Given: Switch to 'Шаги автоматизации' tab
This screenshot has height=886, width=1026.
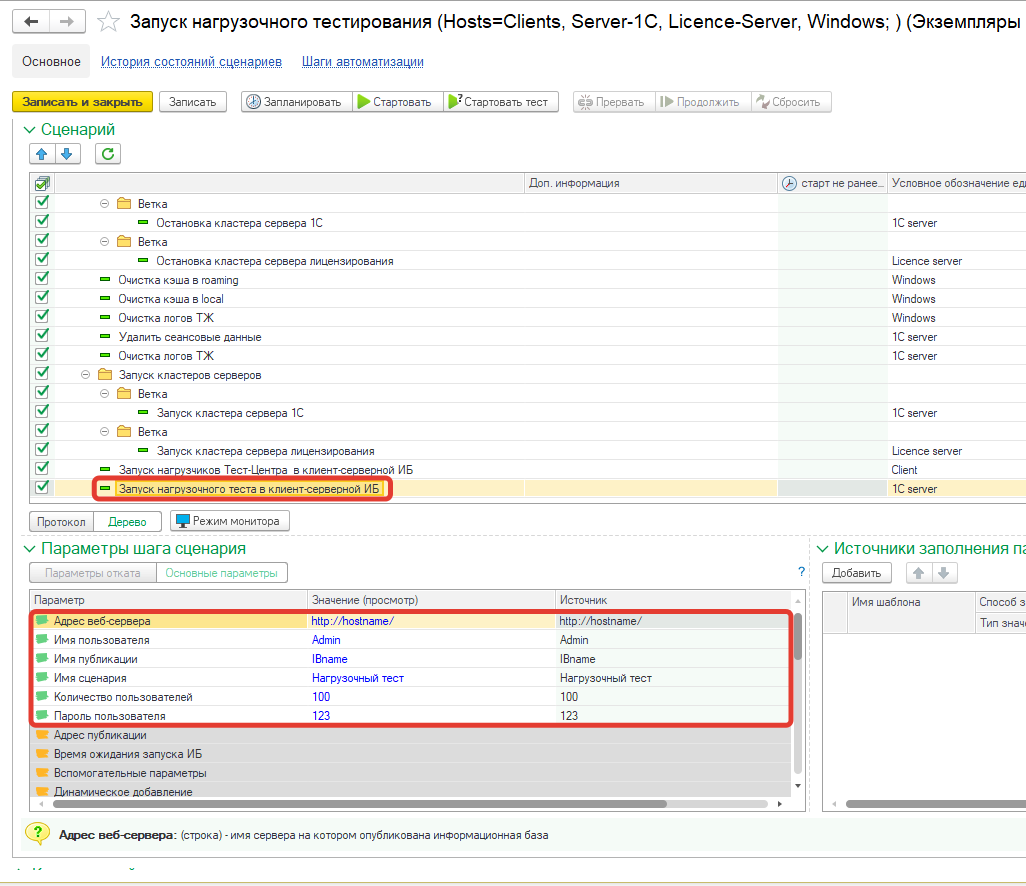Looking at the screenshot, I should (x=362, y=62).
